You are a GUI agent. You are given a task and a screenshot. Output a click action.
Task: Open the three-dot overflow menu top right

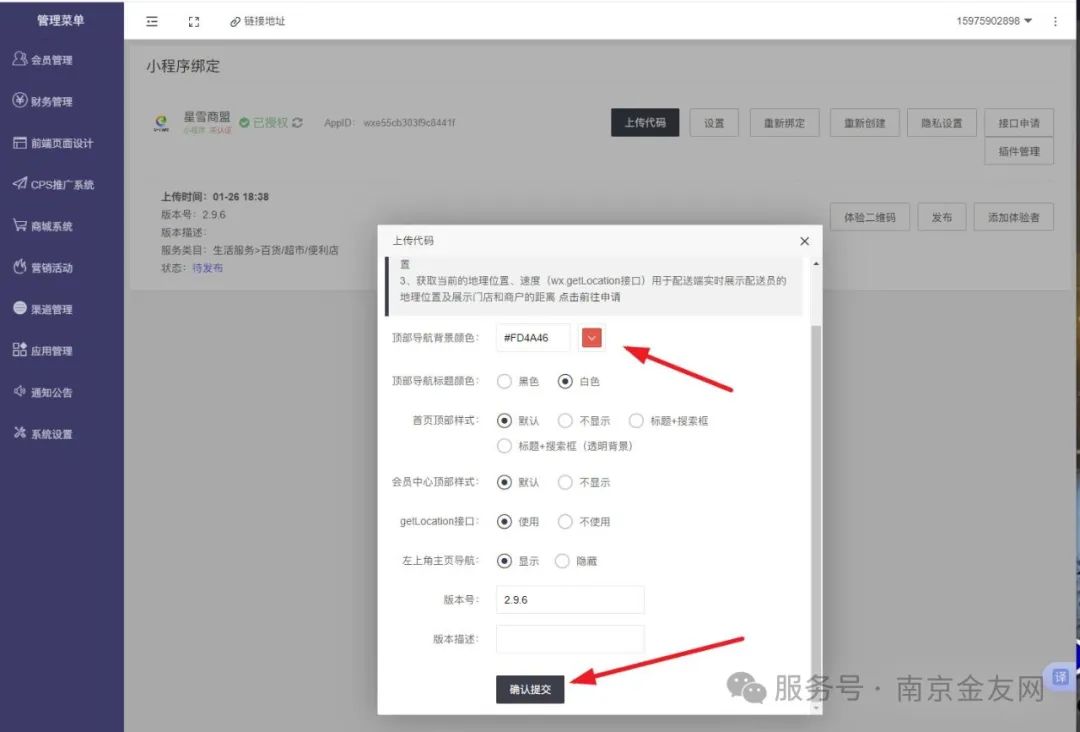(x=1057, y=20)
